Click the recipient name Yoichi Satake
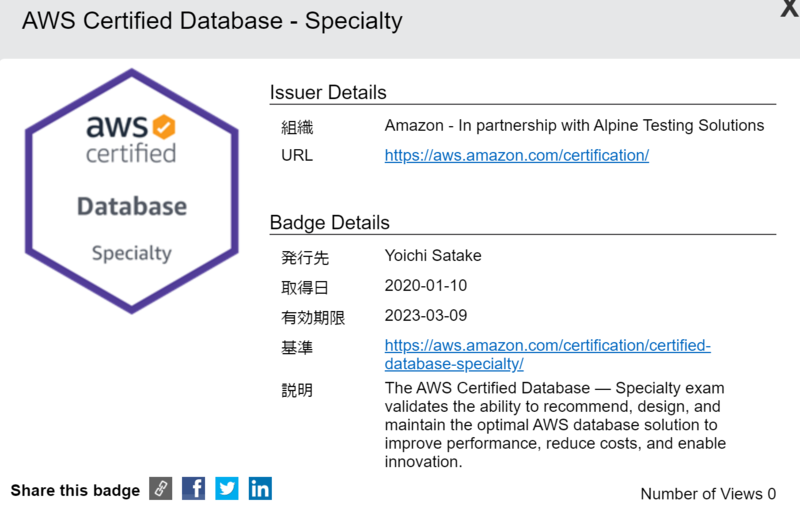Viewport: 800px width, 508px height. click(x=433, y=255)
